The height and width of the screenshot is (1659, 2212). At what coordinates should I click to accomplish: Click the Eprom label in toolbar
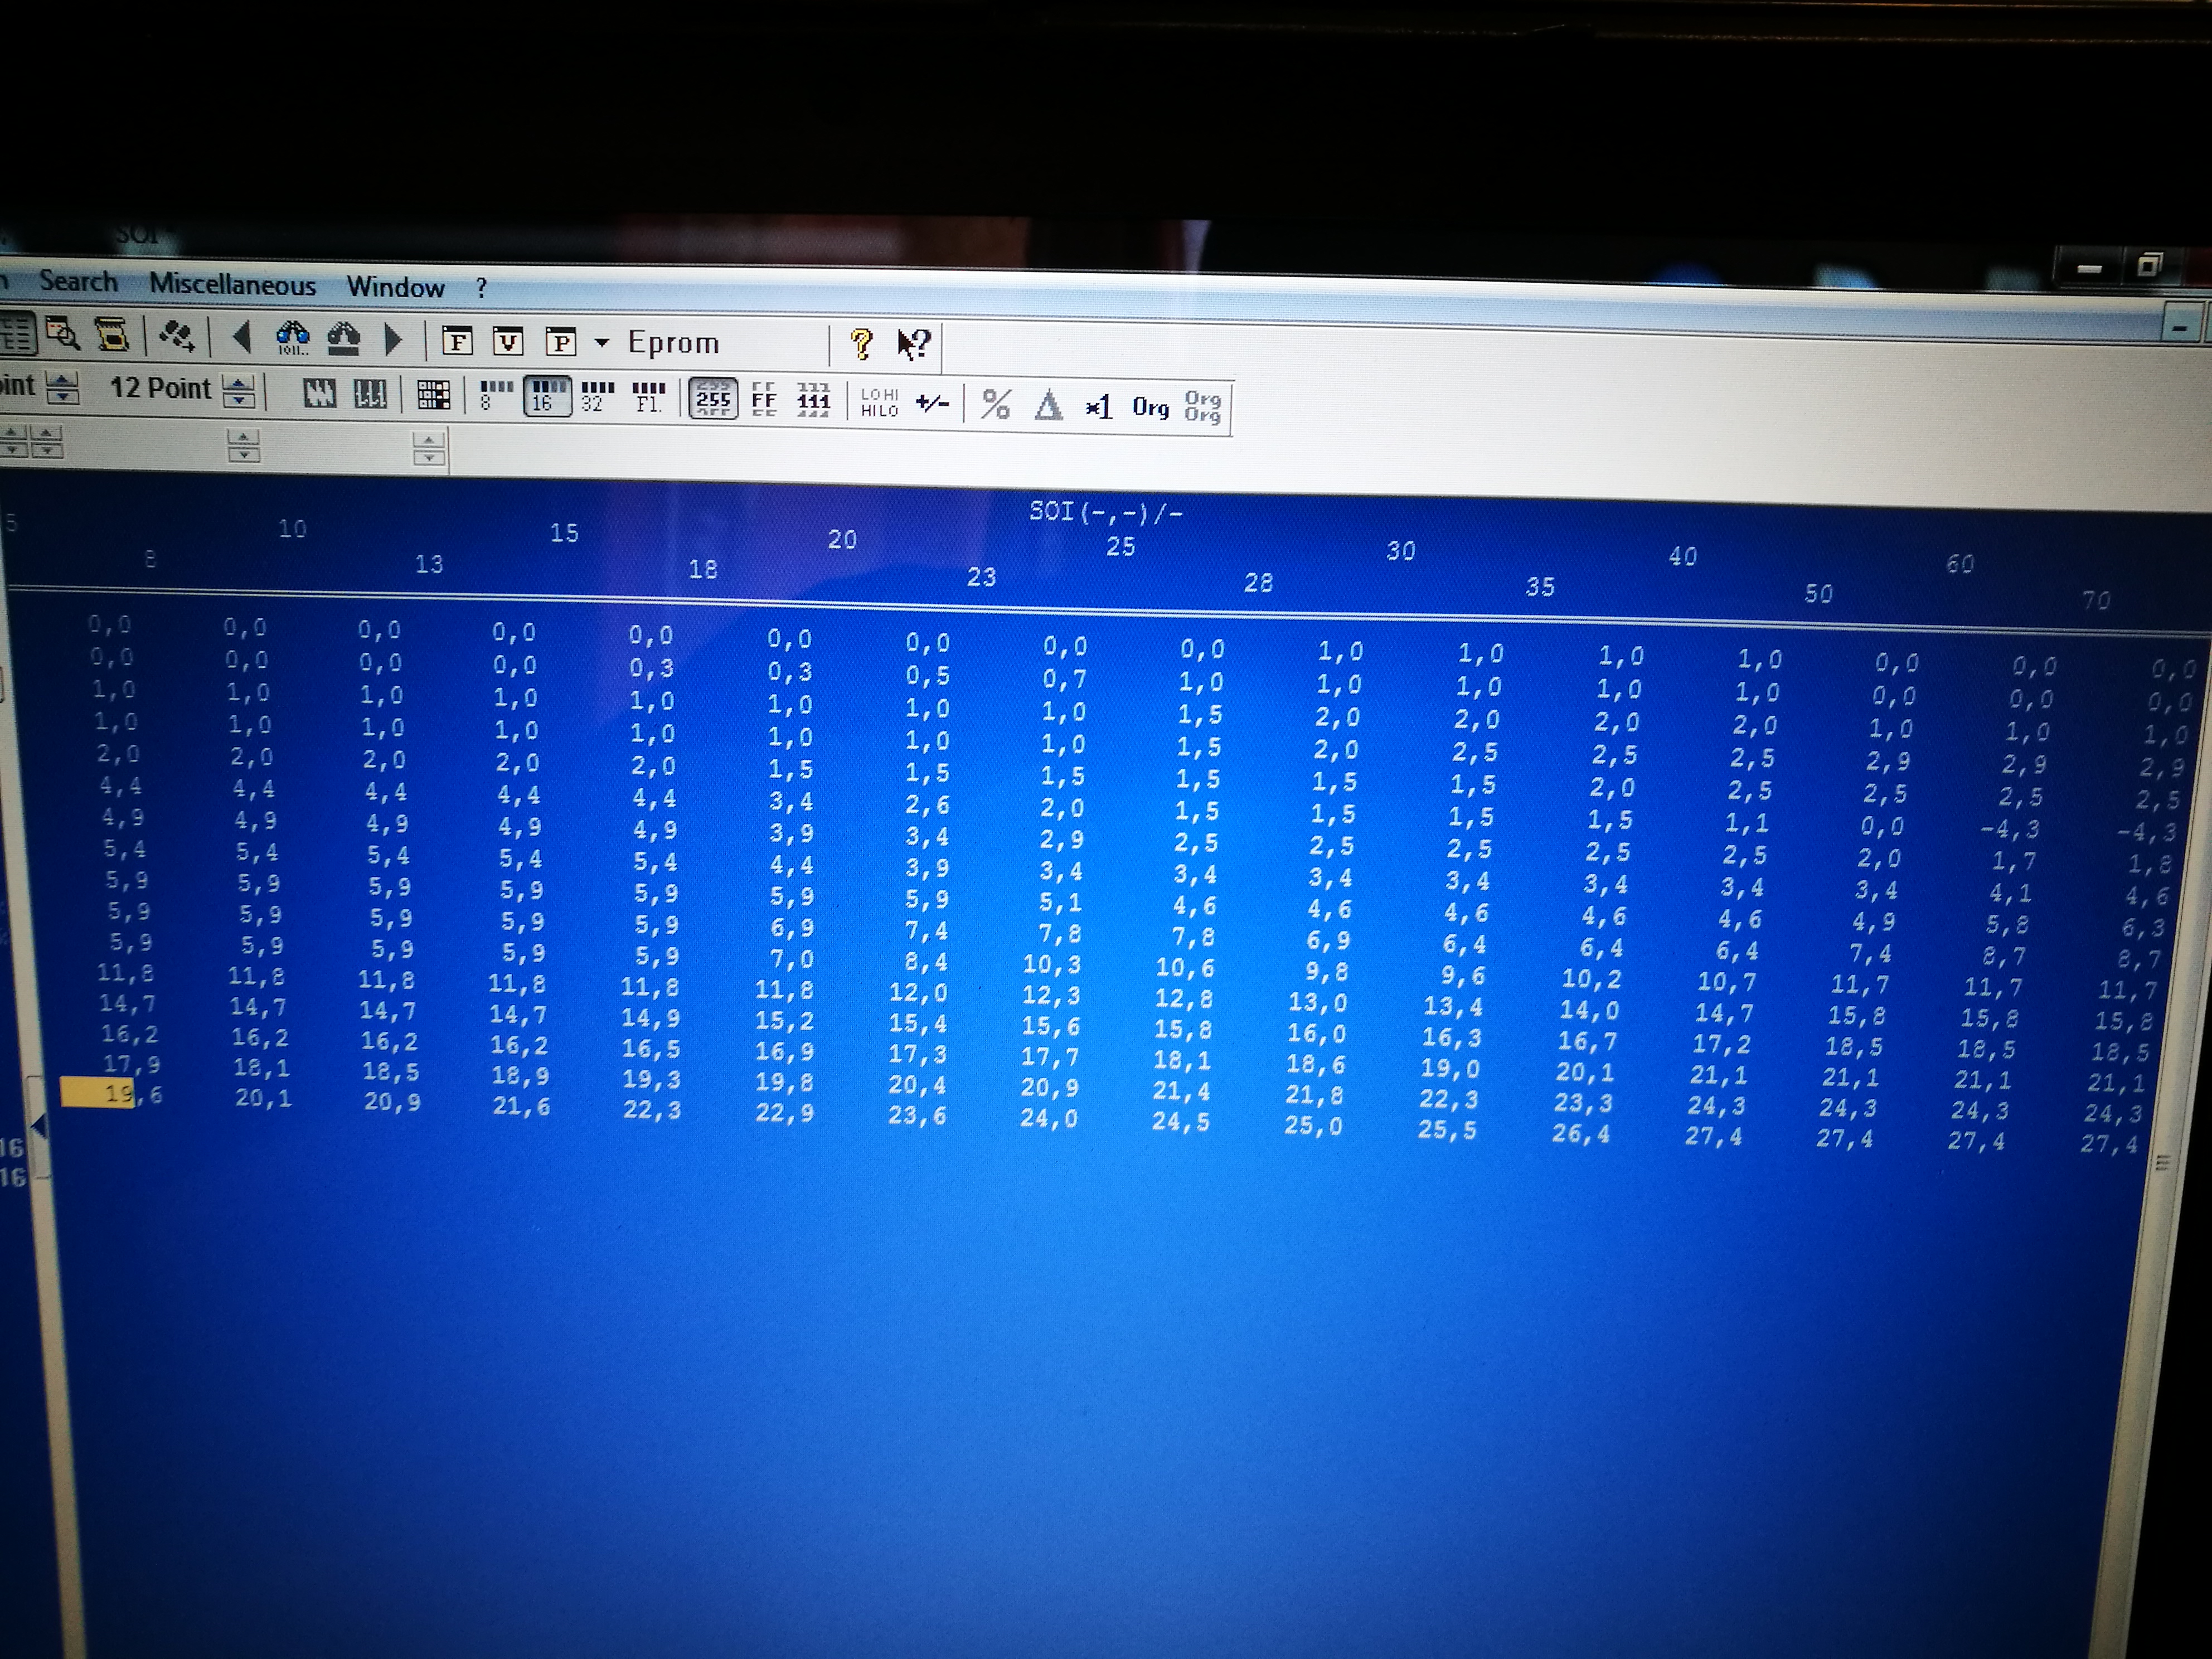pos(673,343)
